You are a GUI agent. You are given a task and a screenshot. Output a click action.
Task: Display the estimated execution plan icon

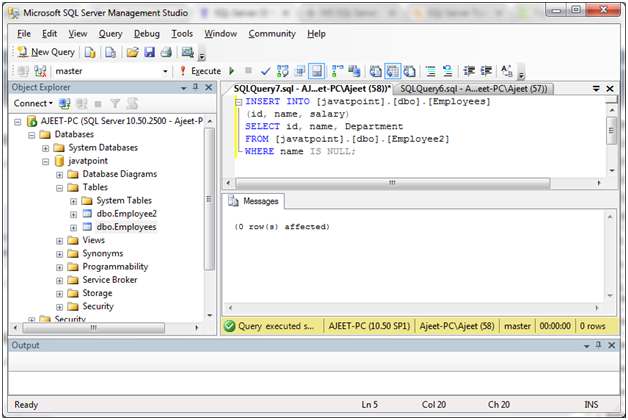tap(282, 71)
